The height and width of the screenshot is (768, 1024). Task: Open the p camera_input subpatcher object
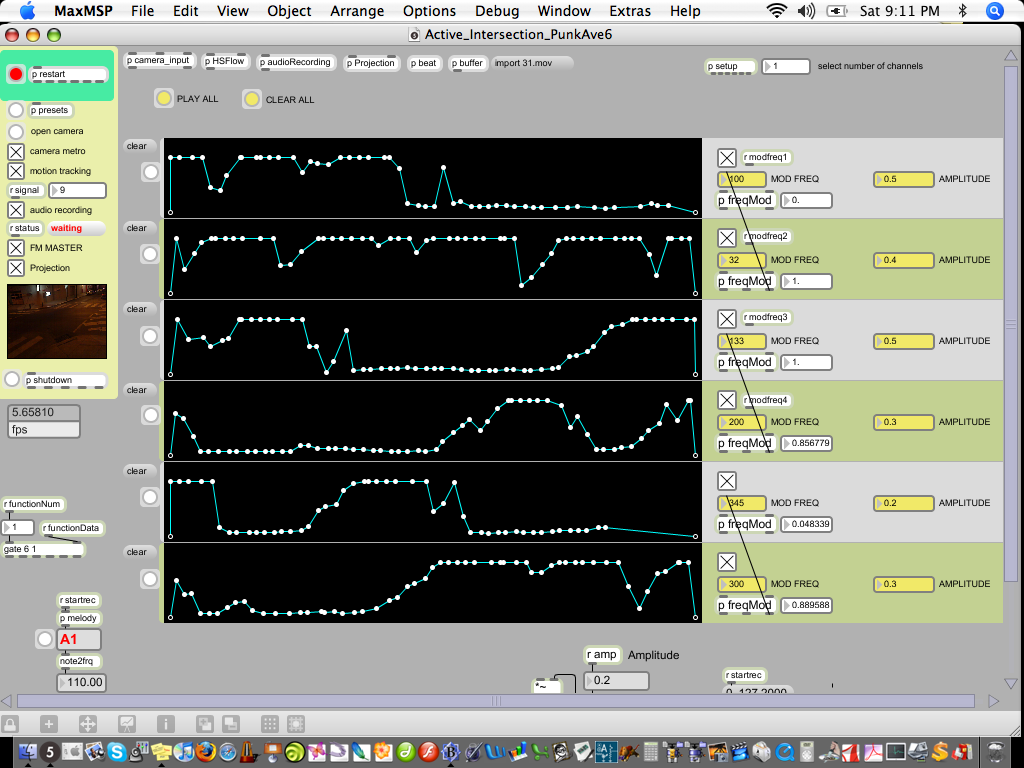tap(159, 61)
